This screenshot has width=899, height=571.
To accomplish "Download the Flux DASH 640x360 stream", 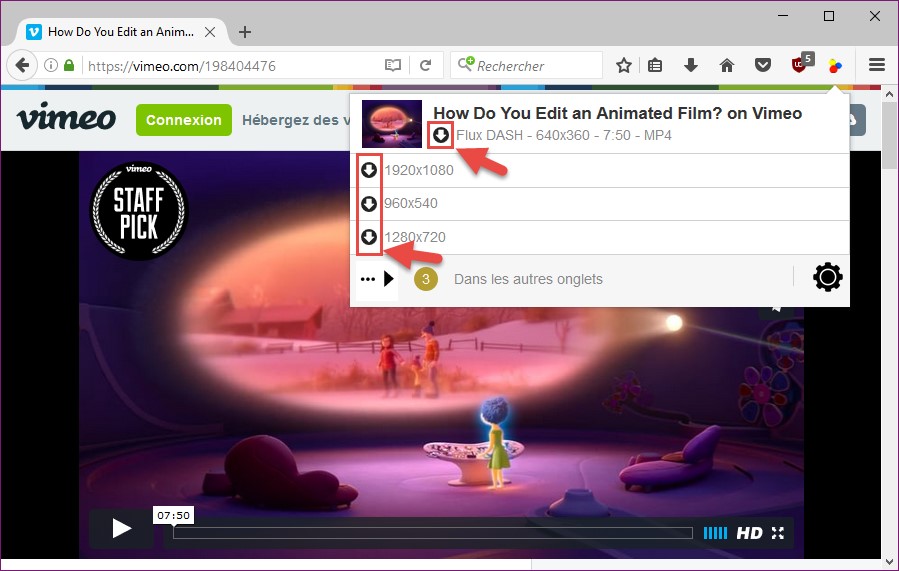I will click(440, 135).
